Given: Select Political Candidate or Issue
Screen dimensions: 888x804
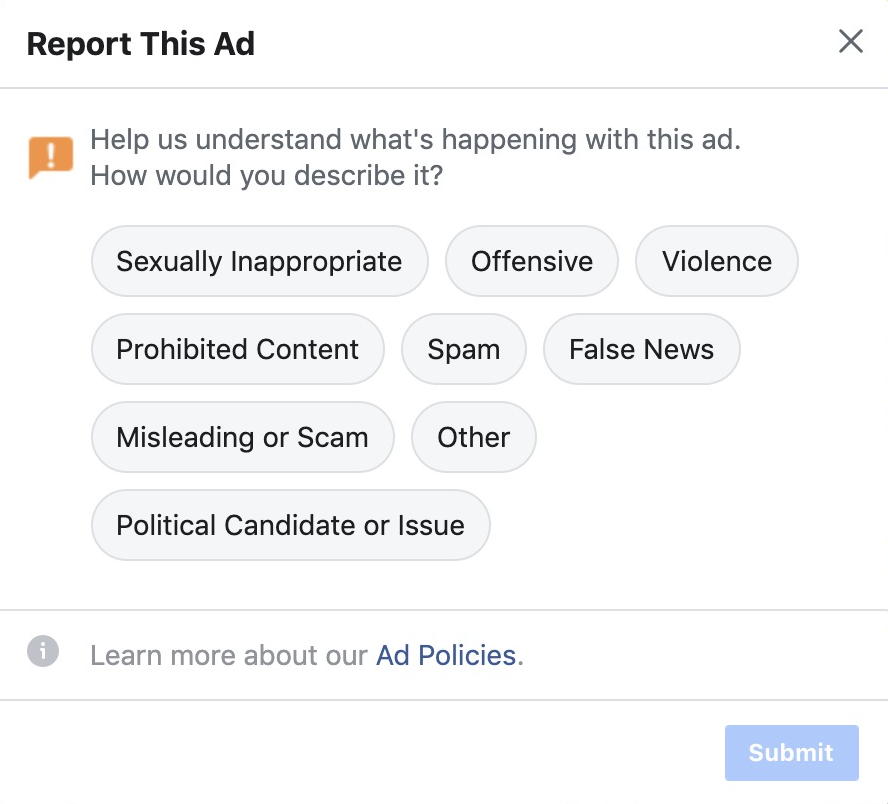Looking at the screenshot, I should pos(290,525).
